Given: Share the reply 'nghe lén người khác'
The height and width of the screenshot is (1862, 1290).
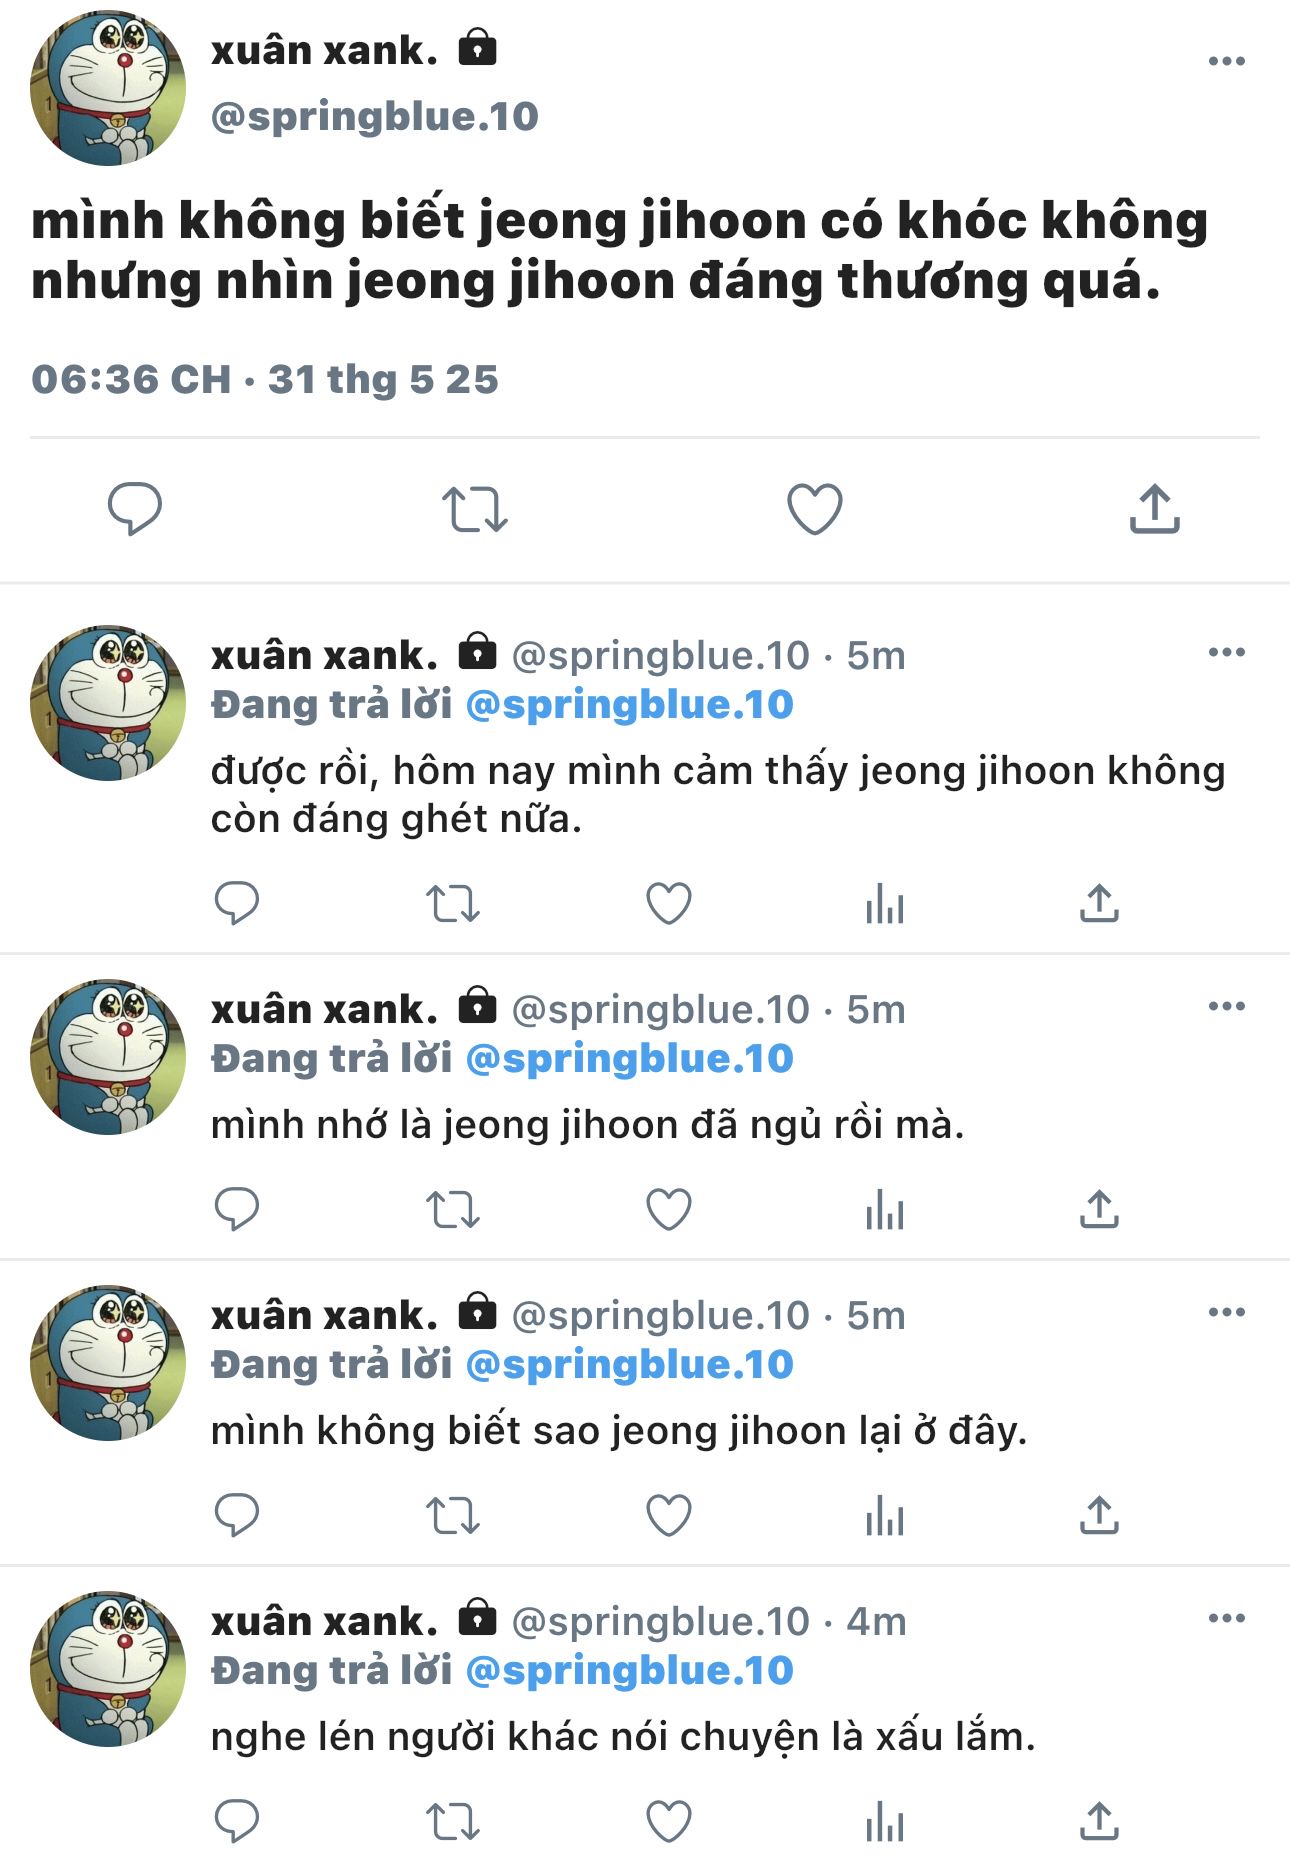Looking at the screenshot, I should pos(1099,1822).
